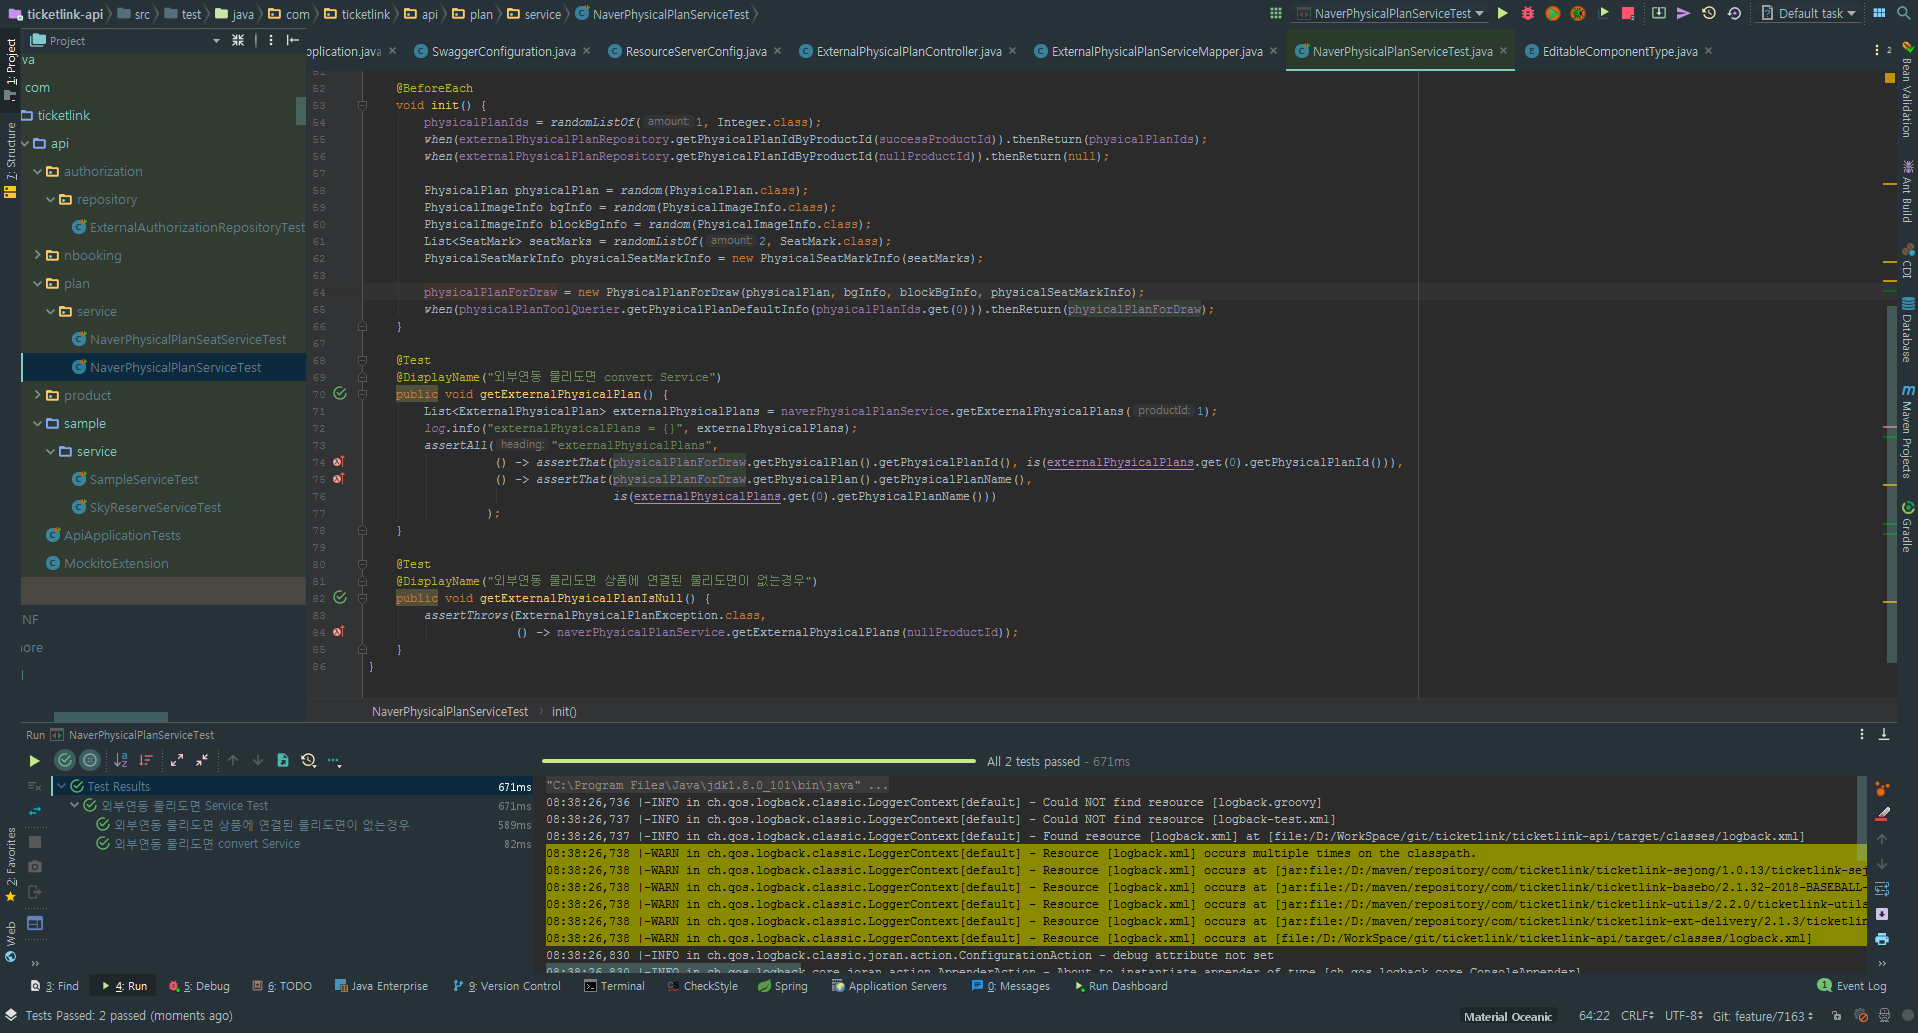Toggle the breakpoint at line 75

coord(339,479)
